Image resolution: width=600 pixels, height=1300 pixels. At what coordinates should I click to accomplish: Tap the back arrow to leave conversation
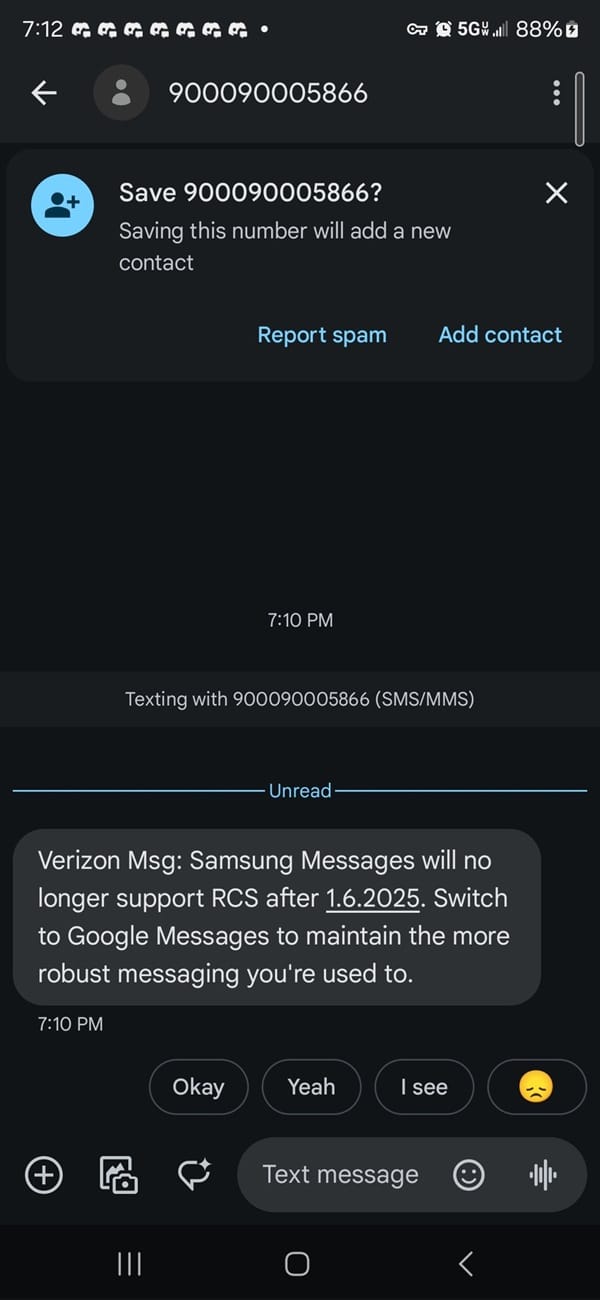click(x=44, y=93)
